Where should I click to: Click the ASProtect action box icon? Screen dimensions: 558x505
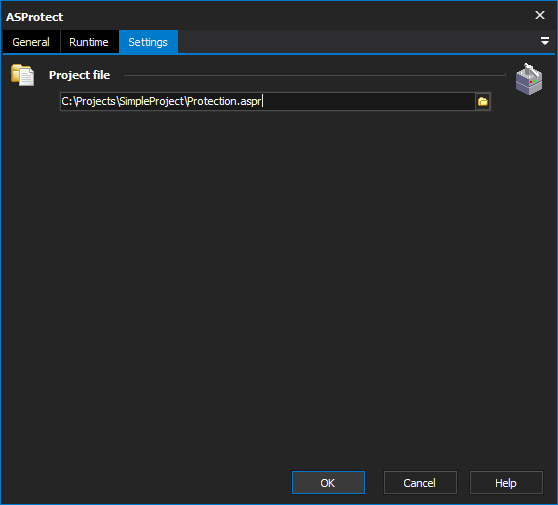(529, 79)
